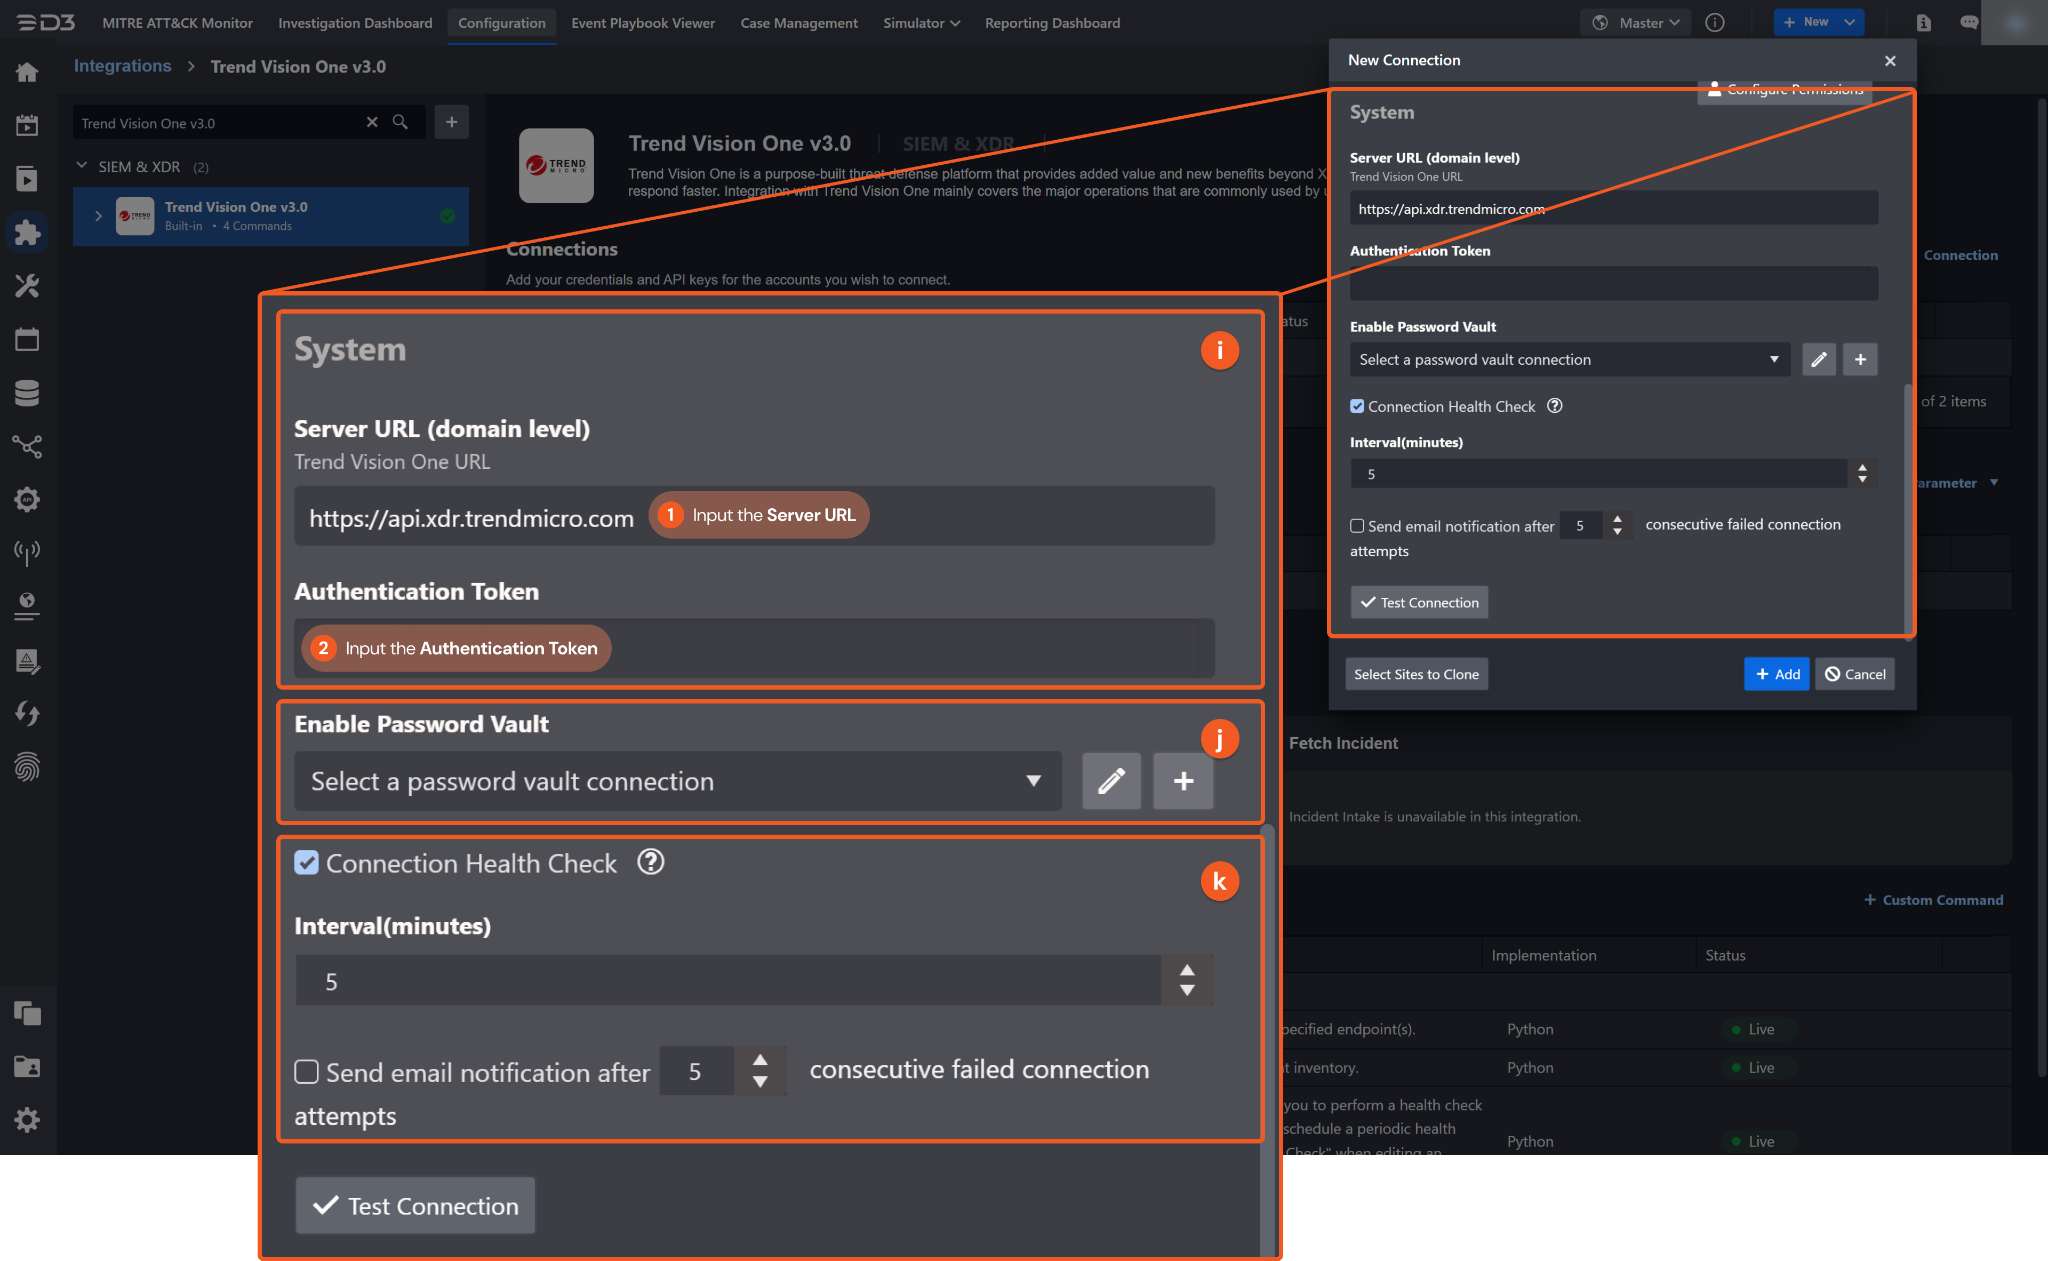The width and height of the screenshot is (2048, 1261).
Task: Open the Case Management tab
Action: [x=798, y=22]
